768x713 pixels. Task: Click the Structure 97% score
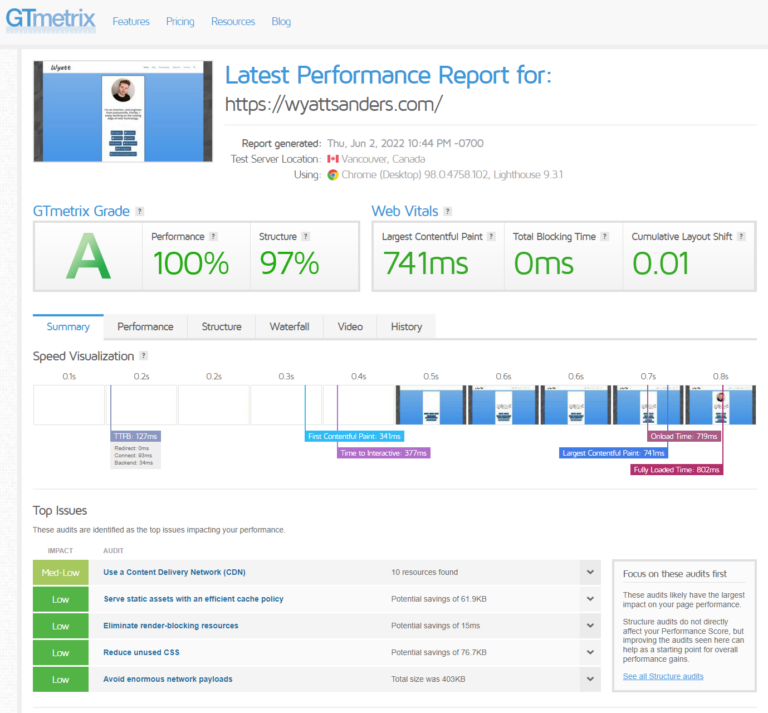click(289, 263)
